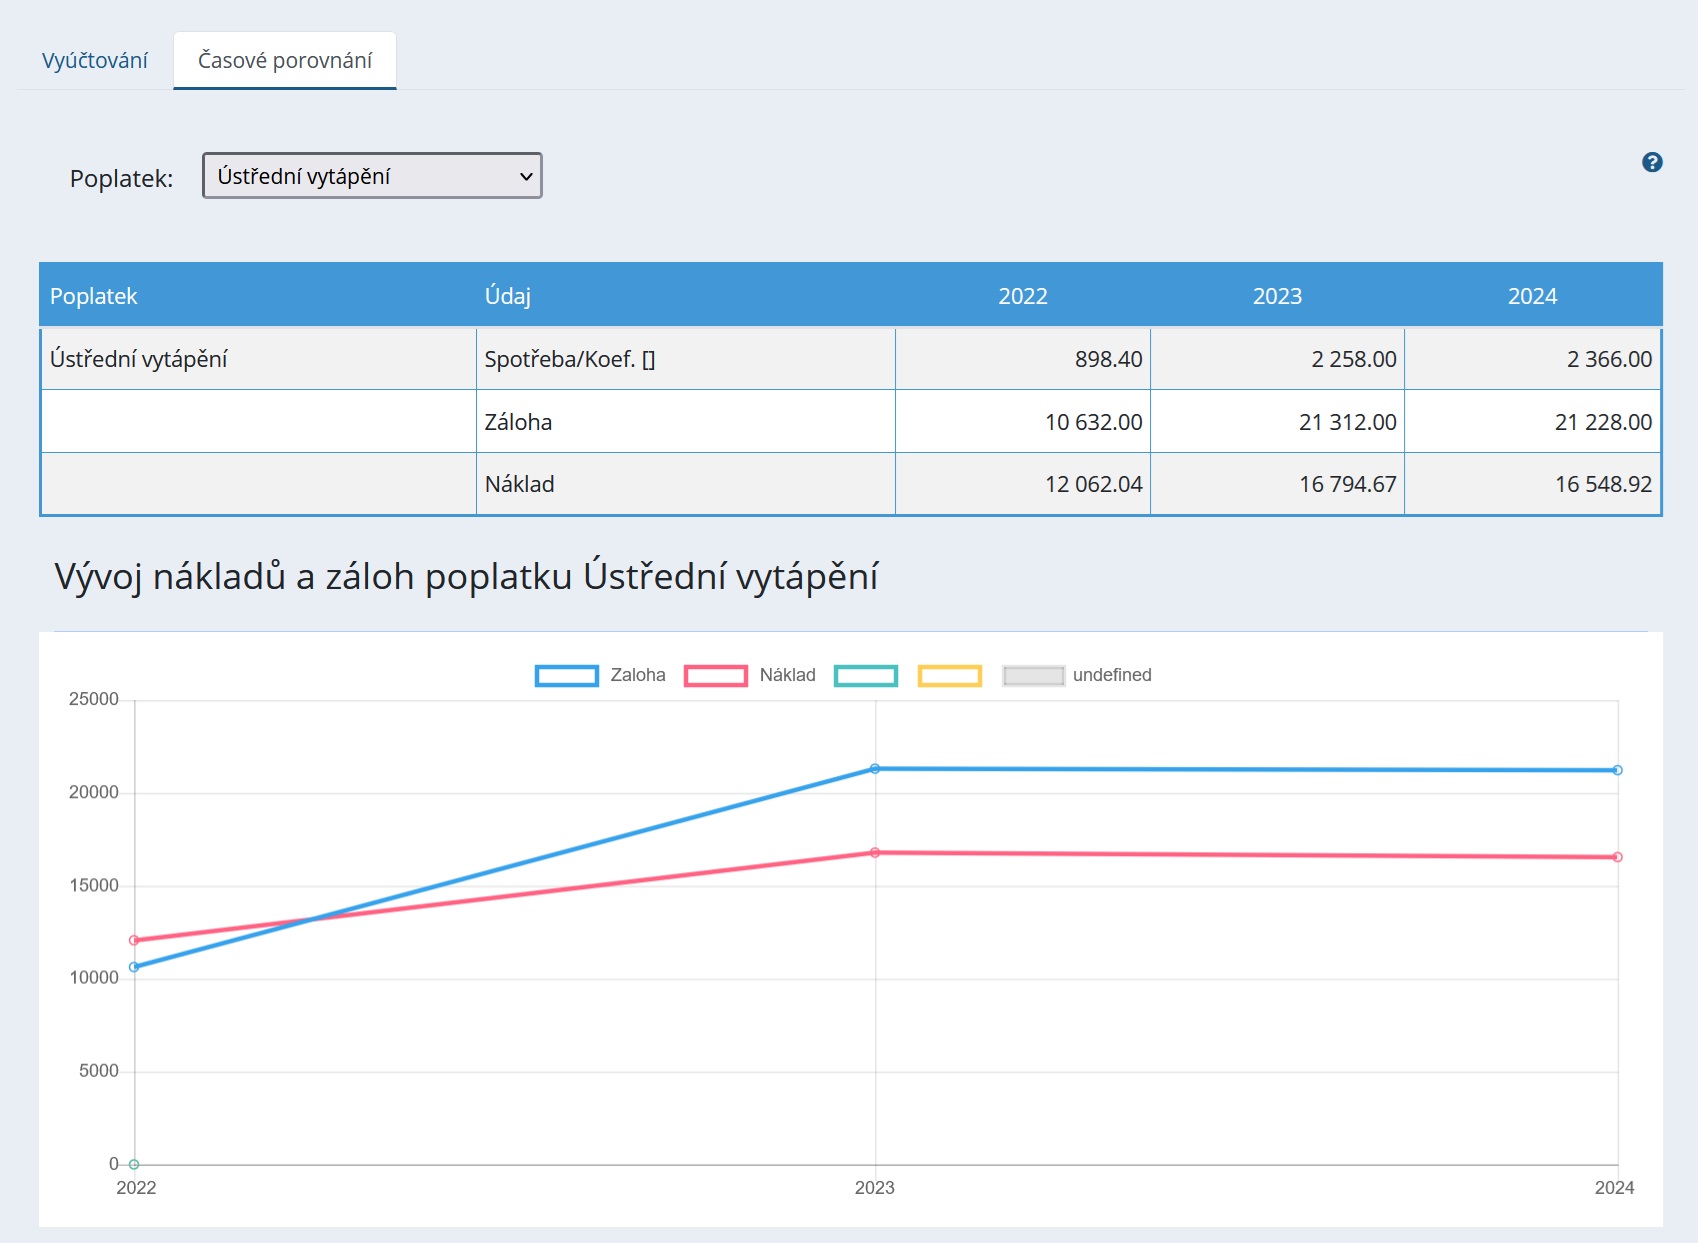Click the 2023 Náklad data point on chart

click(875, 853)
